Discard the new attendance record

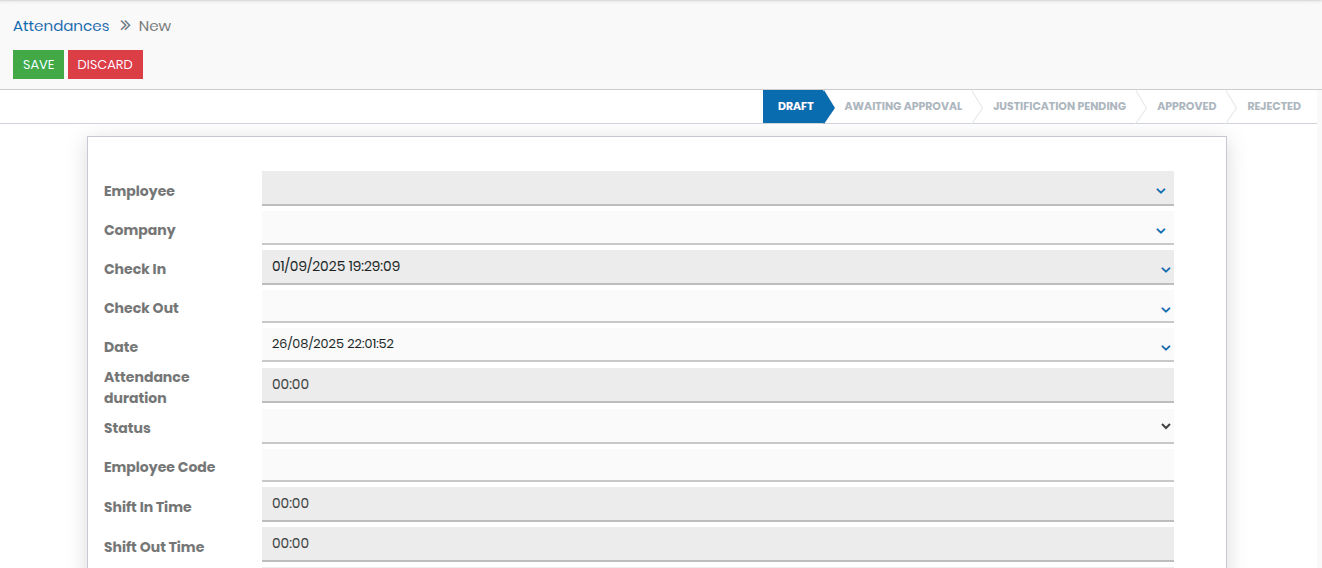coord(105,65)
